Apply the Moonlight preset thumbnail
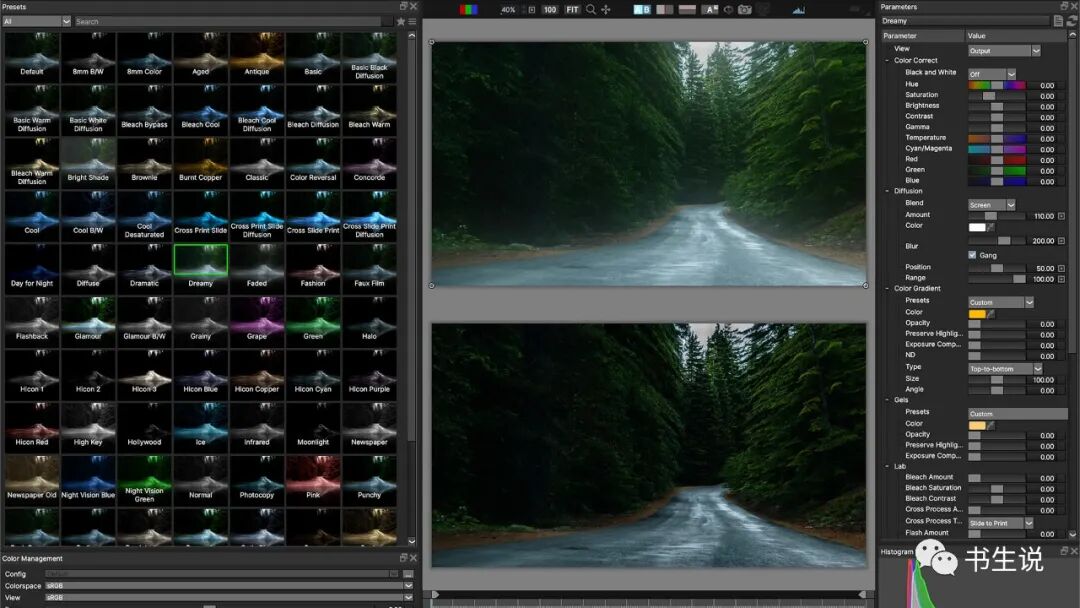Viewport: 1080px width, 608px height. point(313,425)
